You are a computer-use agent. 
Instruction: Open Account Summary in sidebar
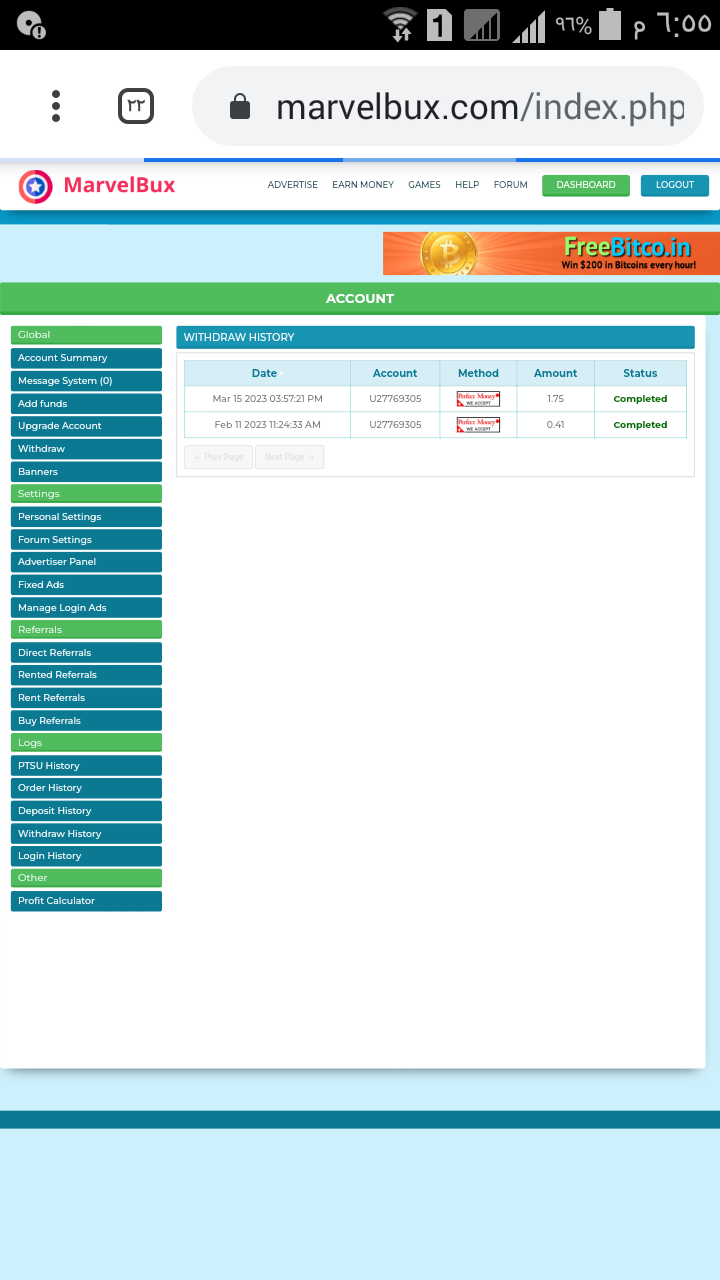point(86,358)
